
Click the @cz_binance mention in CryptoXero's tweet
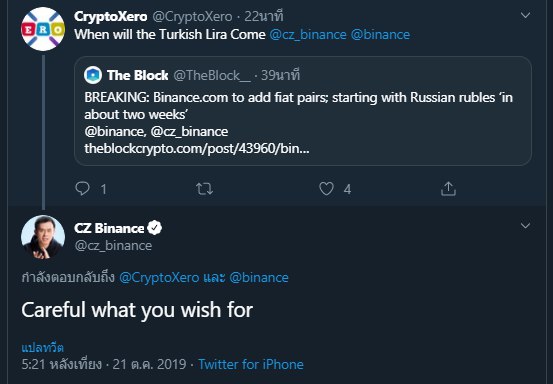308,35
